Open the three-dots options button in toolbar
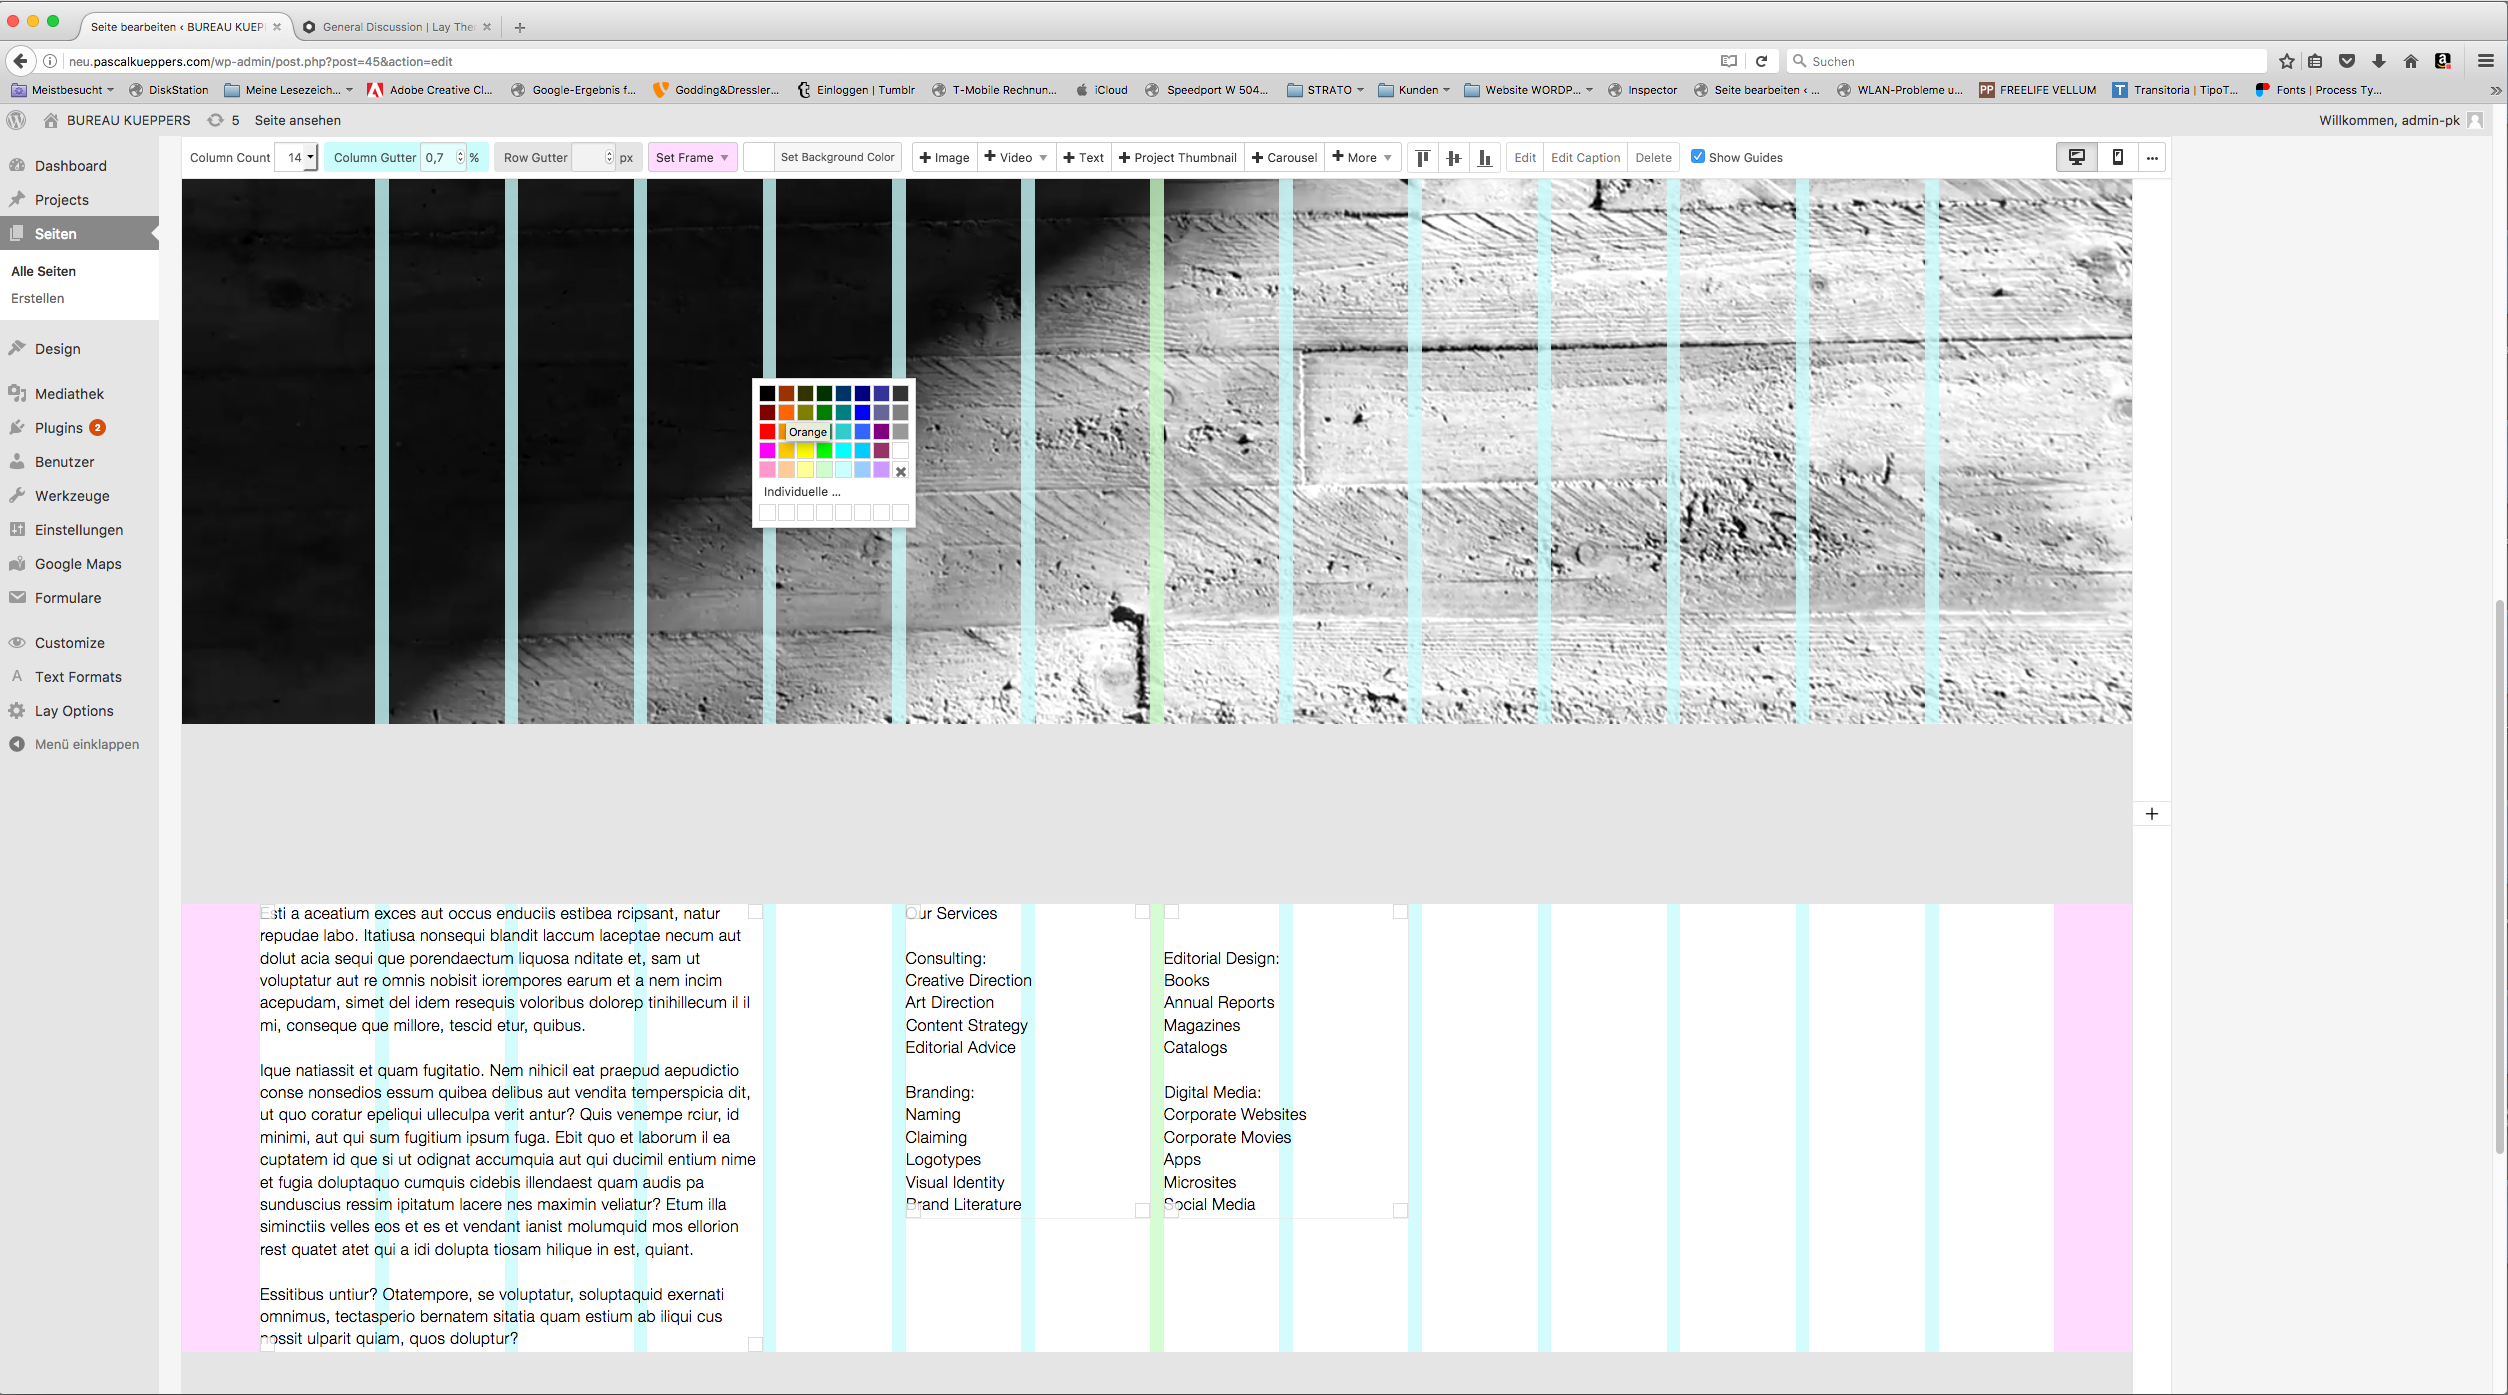Screen dimensions: 2508x1395 (2152, 157)
